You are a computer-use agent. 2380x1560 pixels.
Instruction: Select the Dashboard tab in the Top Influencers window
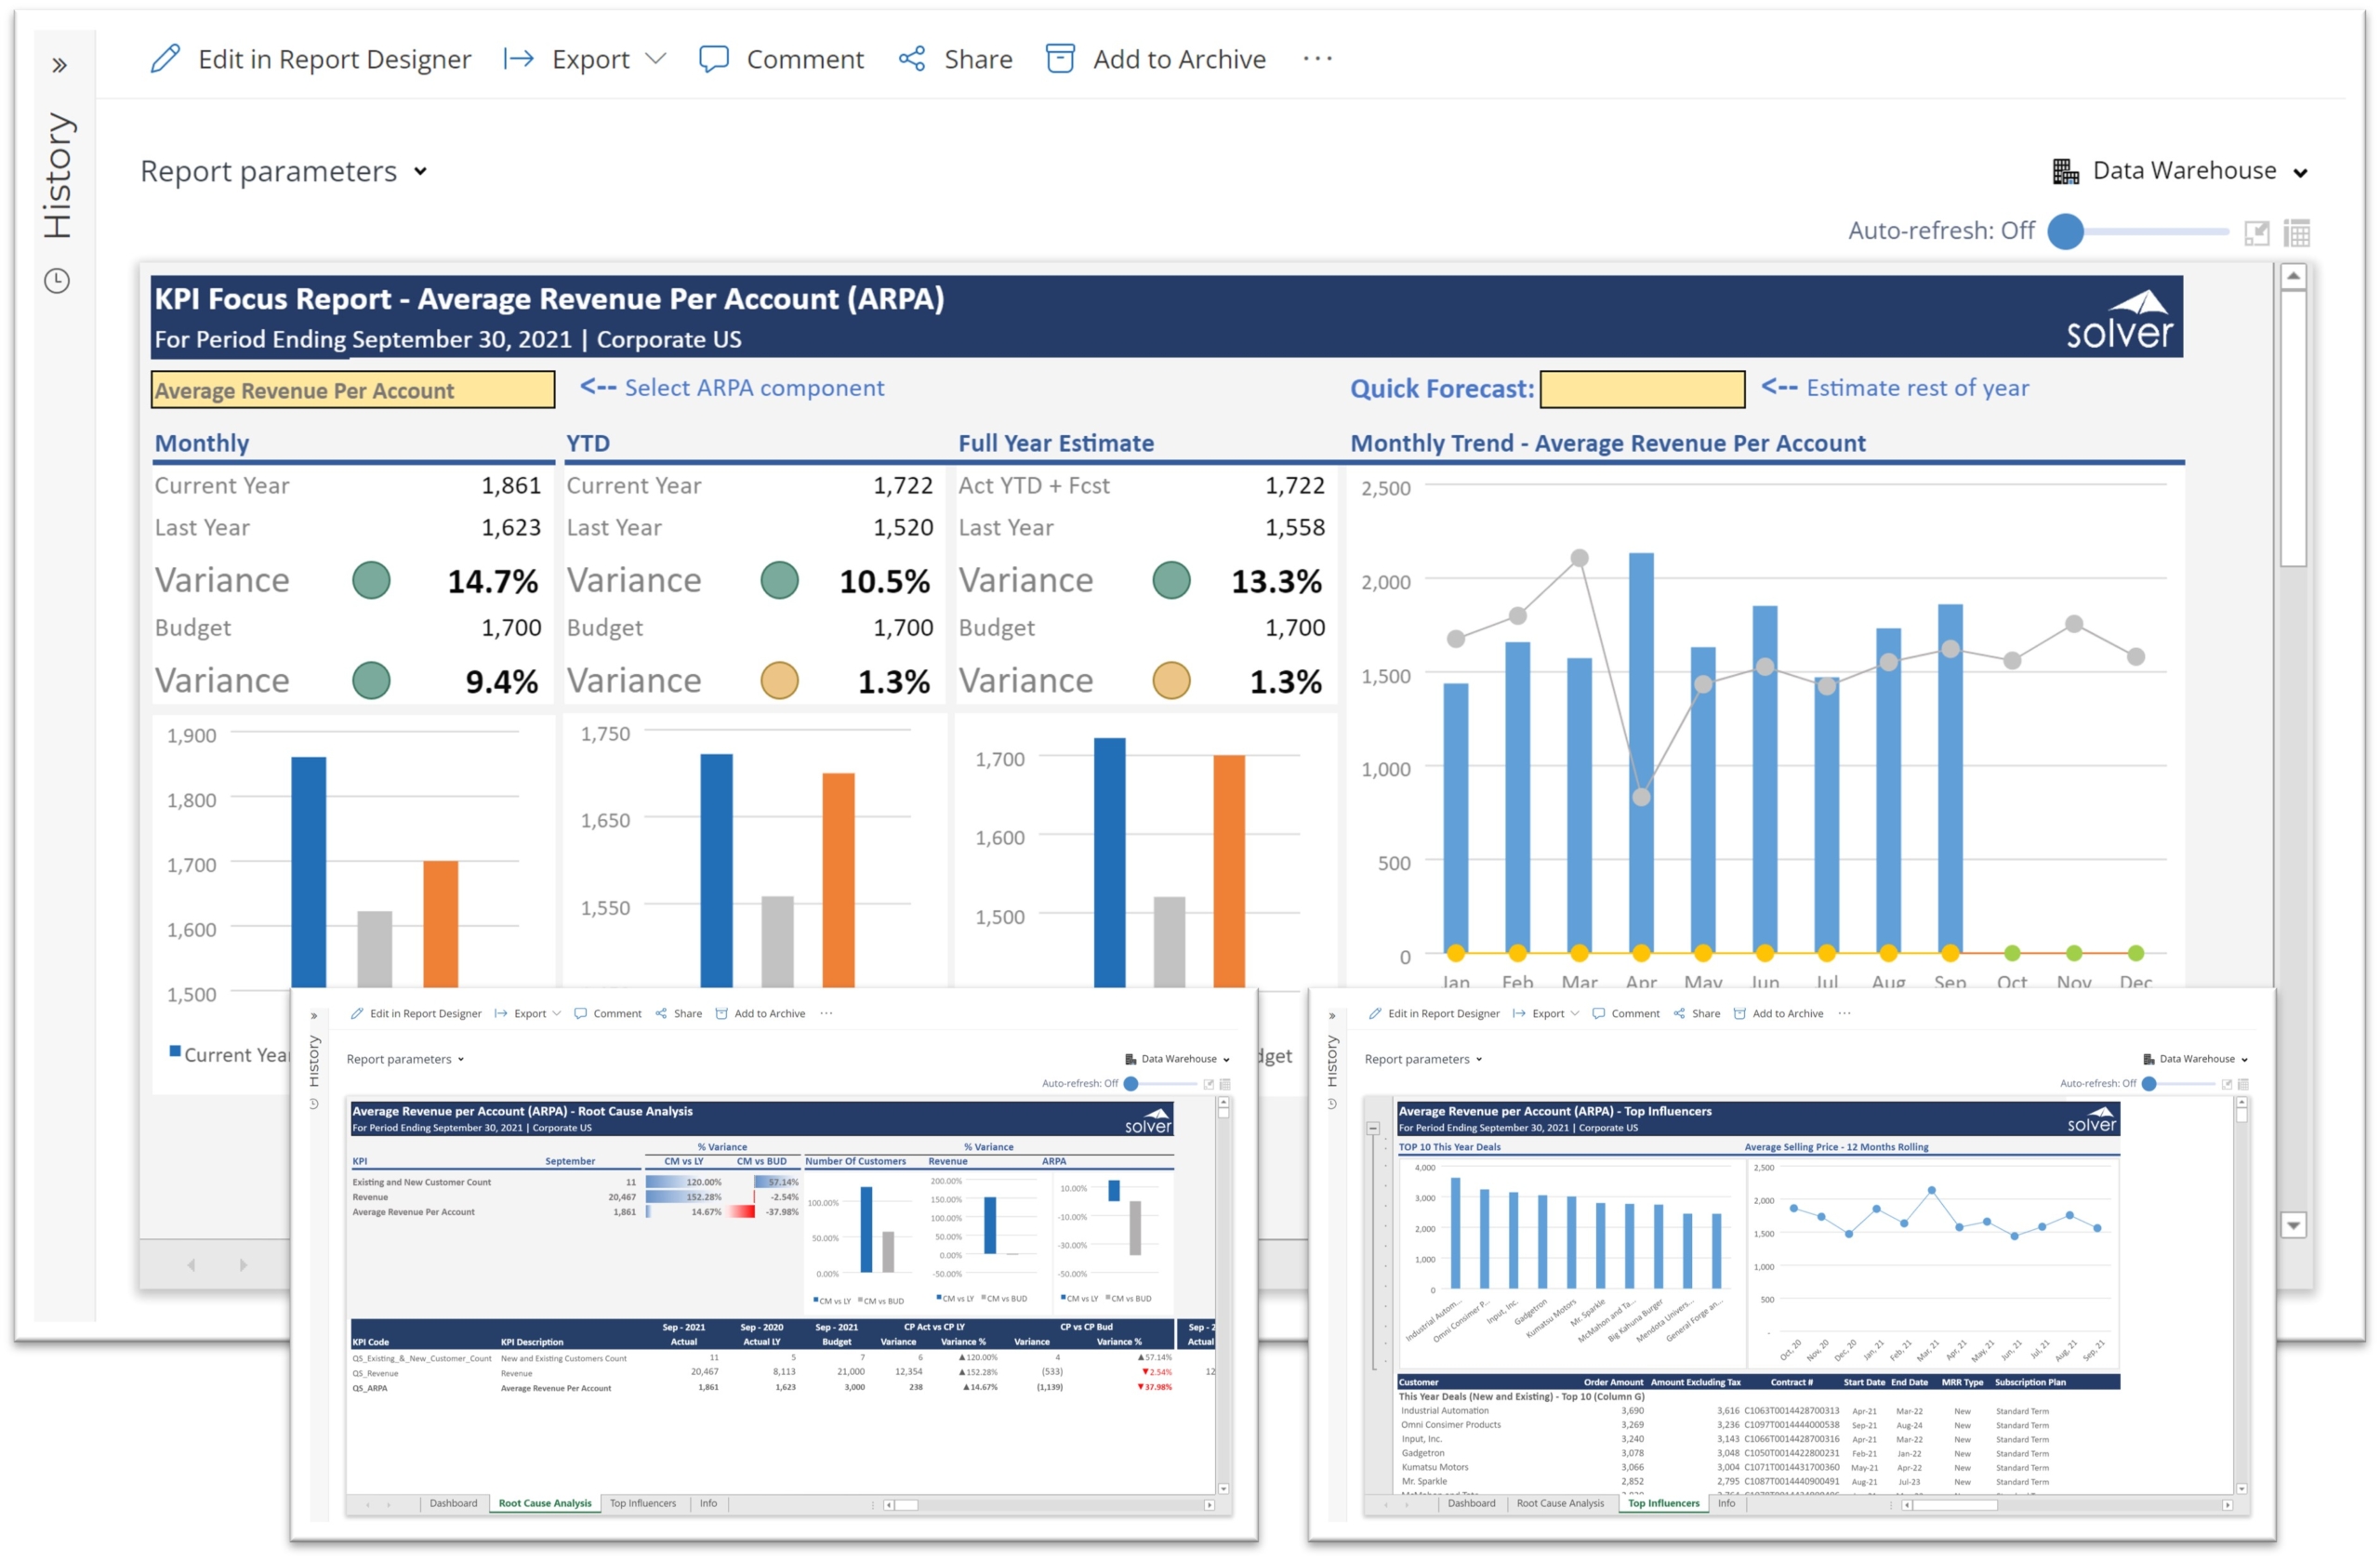(x=1471, y=1503)
